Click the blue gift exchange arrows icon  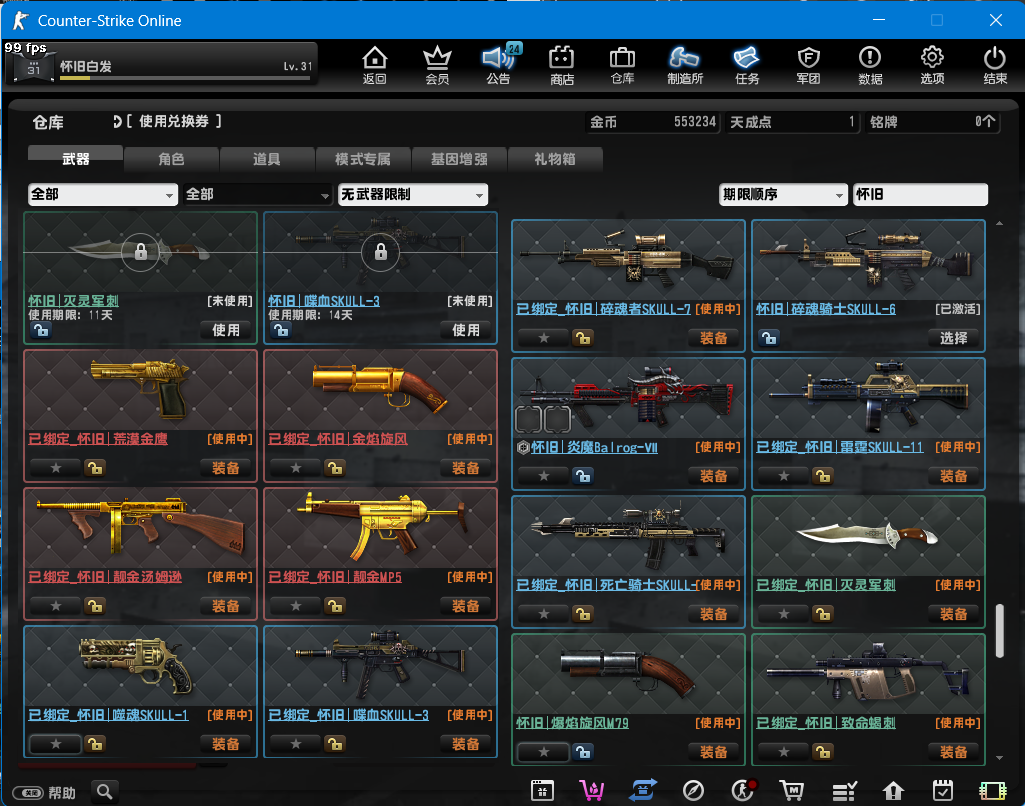pos(643,791)
